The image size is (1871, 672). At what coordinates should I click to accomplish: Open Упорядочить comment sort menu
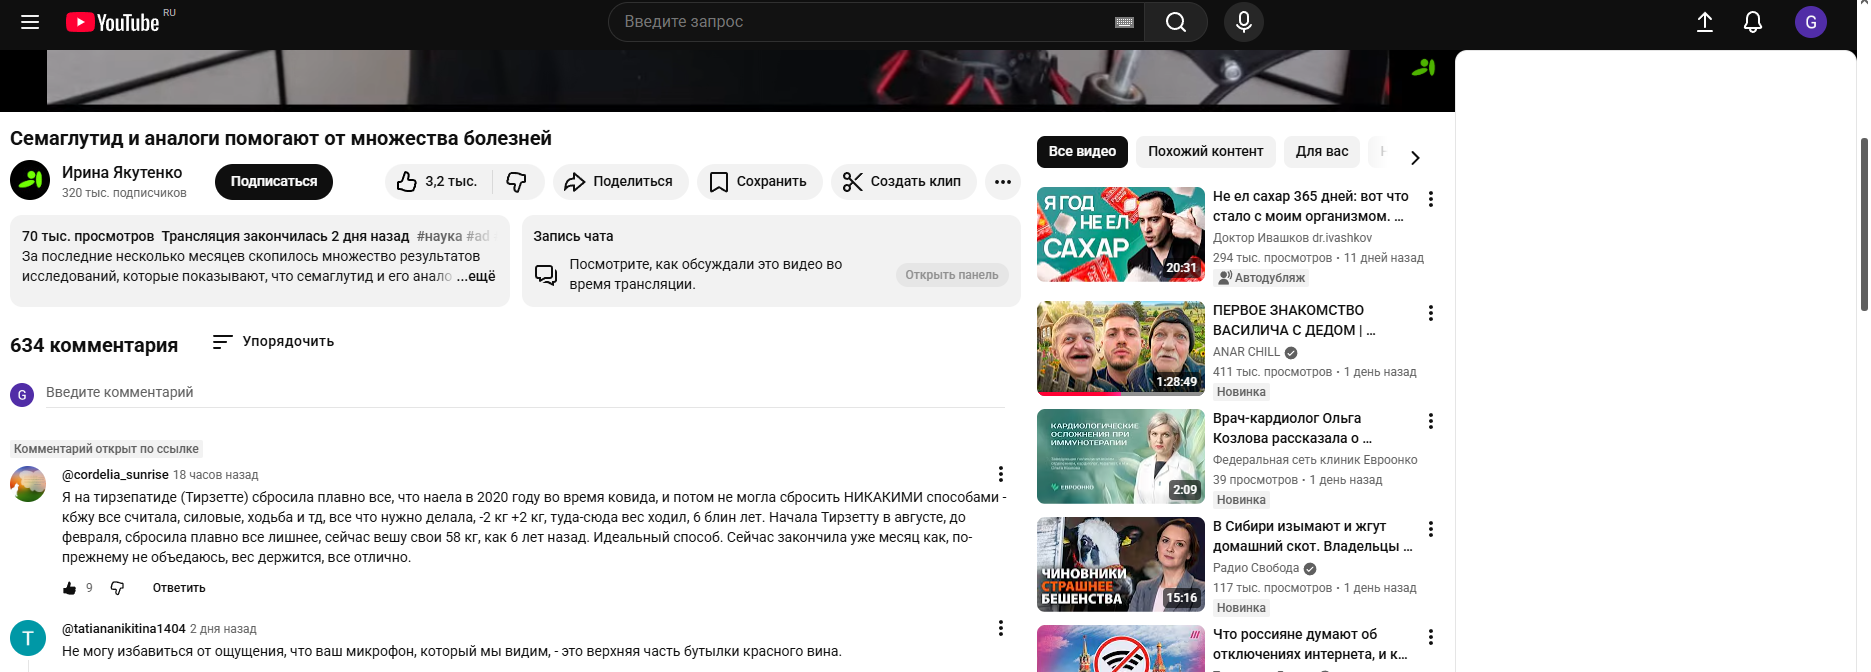273,342
